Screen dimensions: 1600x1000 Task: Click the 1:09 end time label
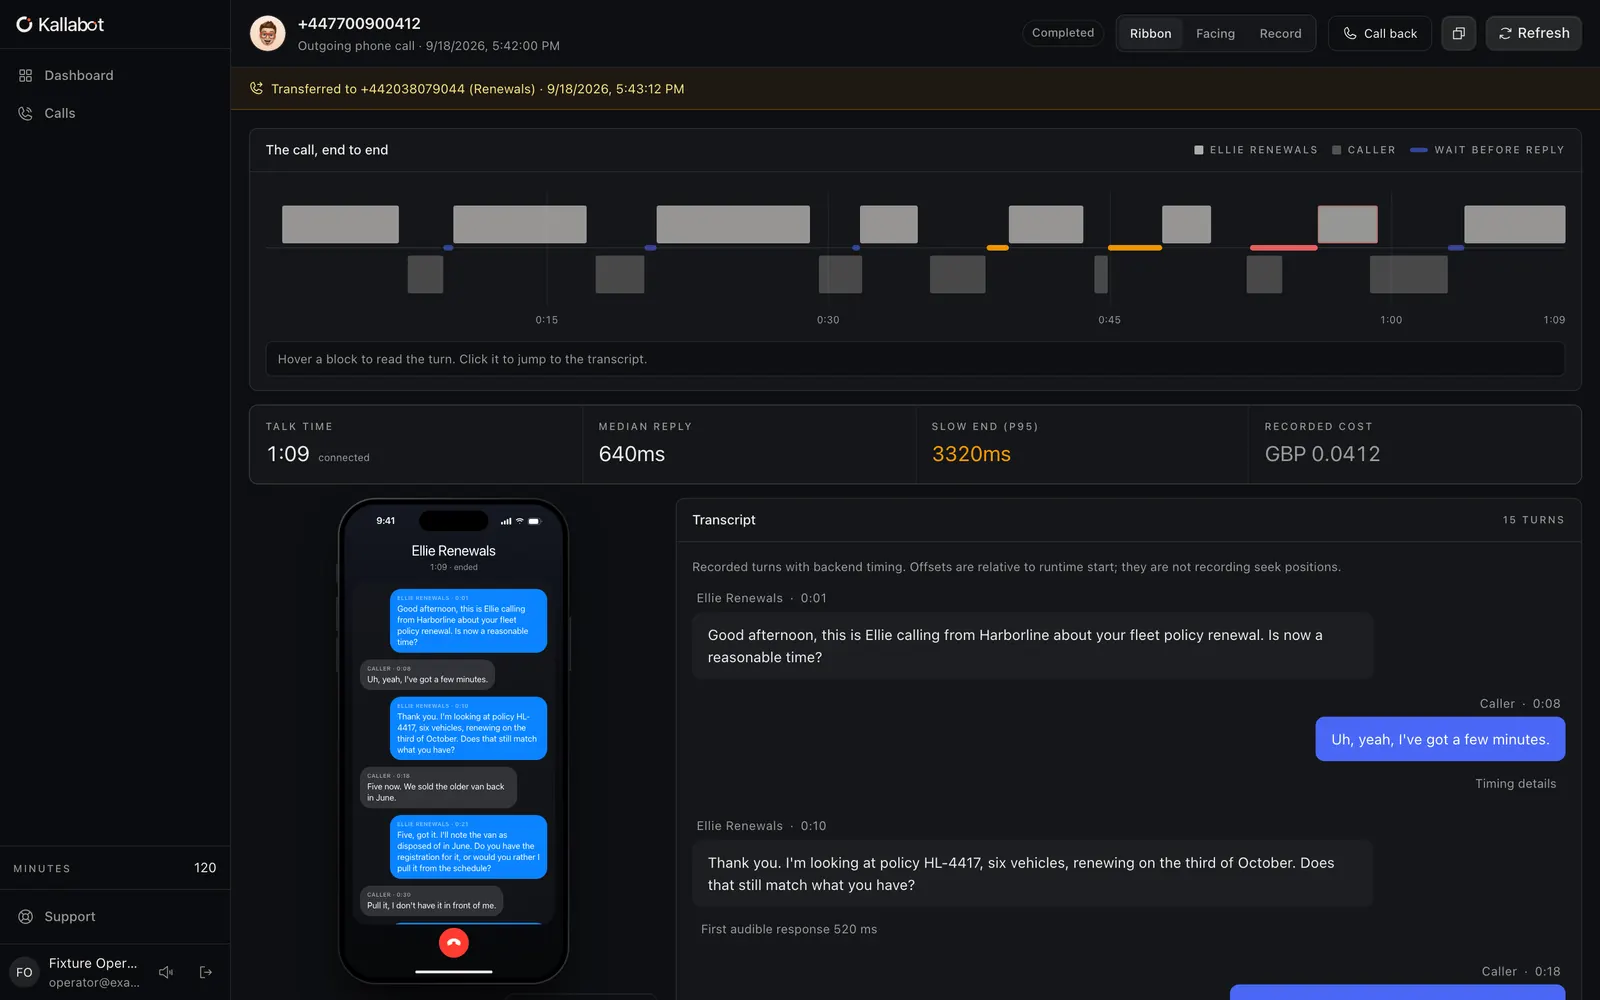[1554, 320]
